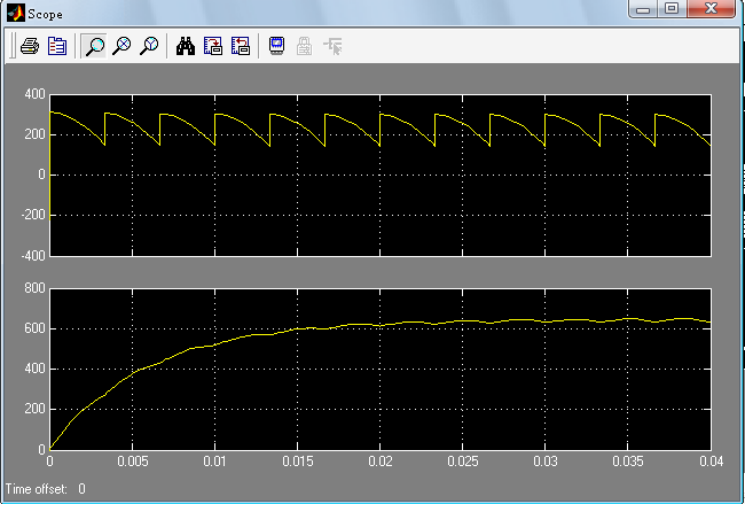Open the Scope Parameters dialog
Screen dimensions: 745x505
57,46
